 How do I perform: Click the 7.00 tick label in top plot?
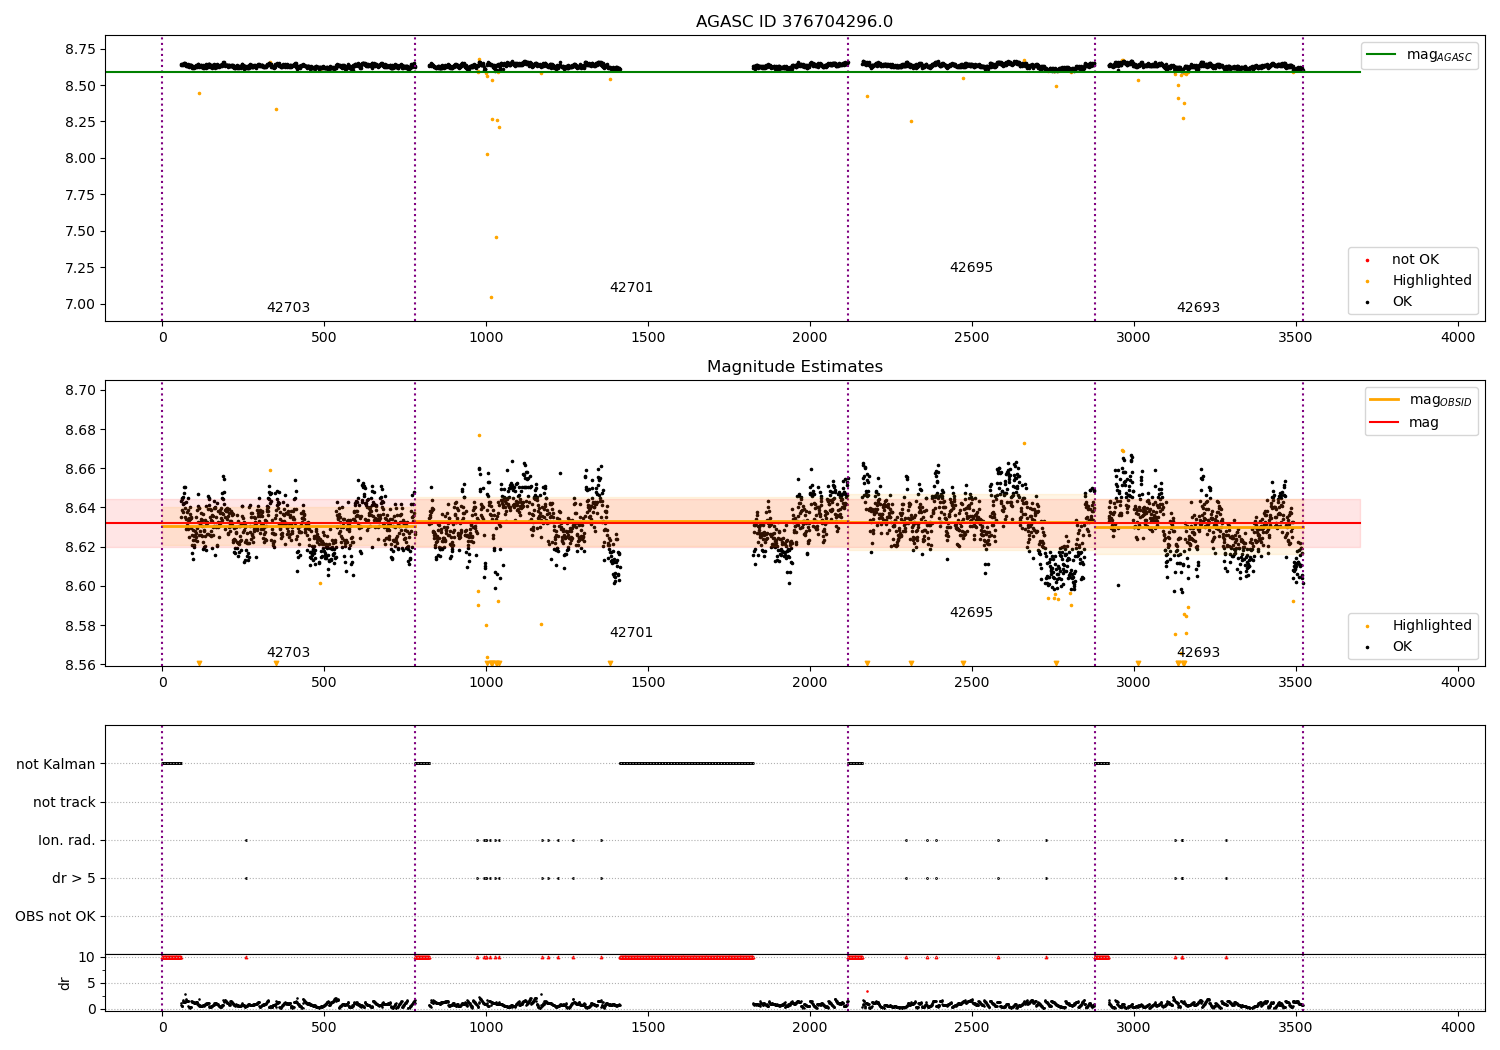pyautogui.click(x=79, y=304)
